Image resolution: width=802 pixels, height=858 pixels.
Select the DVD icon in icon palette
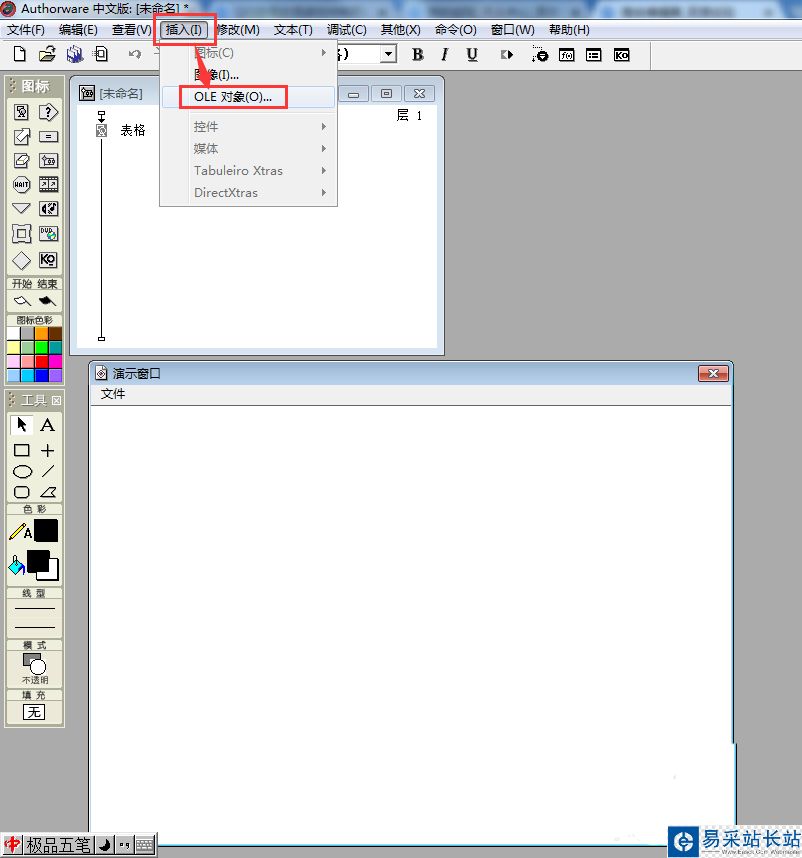pyautogui.click(x=48, y=234)
